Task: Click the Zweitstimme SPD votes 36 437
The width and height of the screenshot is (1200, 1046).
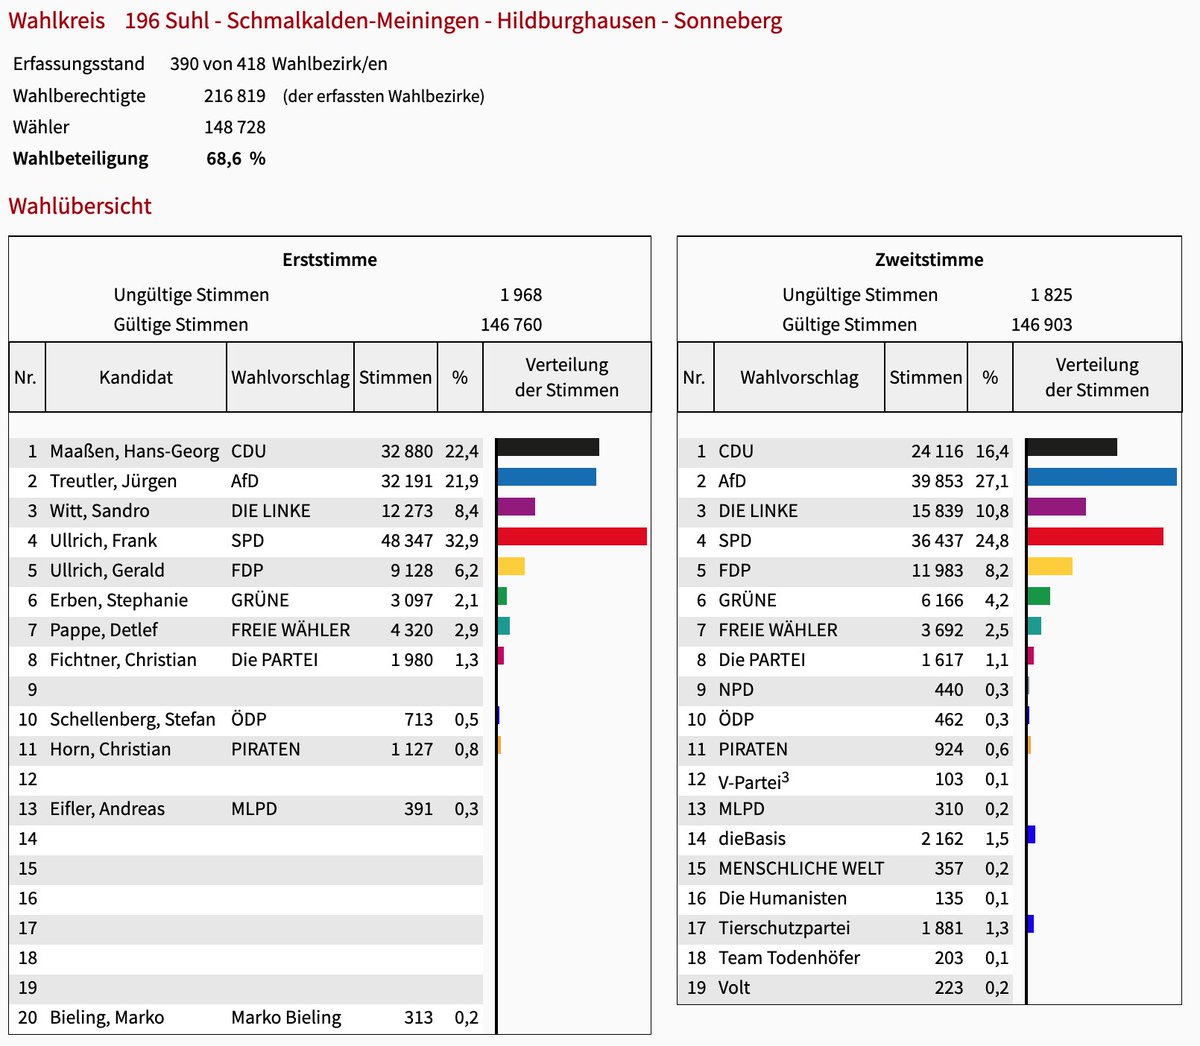Action: click(937, 541)
